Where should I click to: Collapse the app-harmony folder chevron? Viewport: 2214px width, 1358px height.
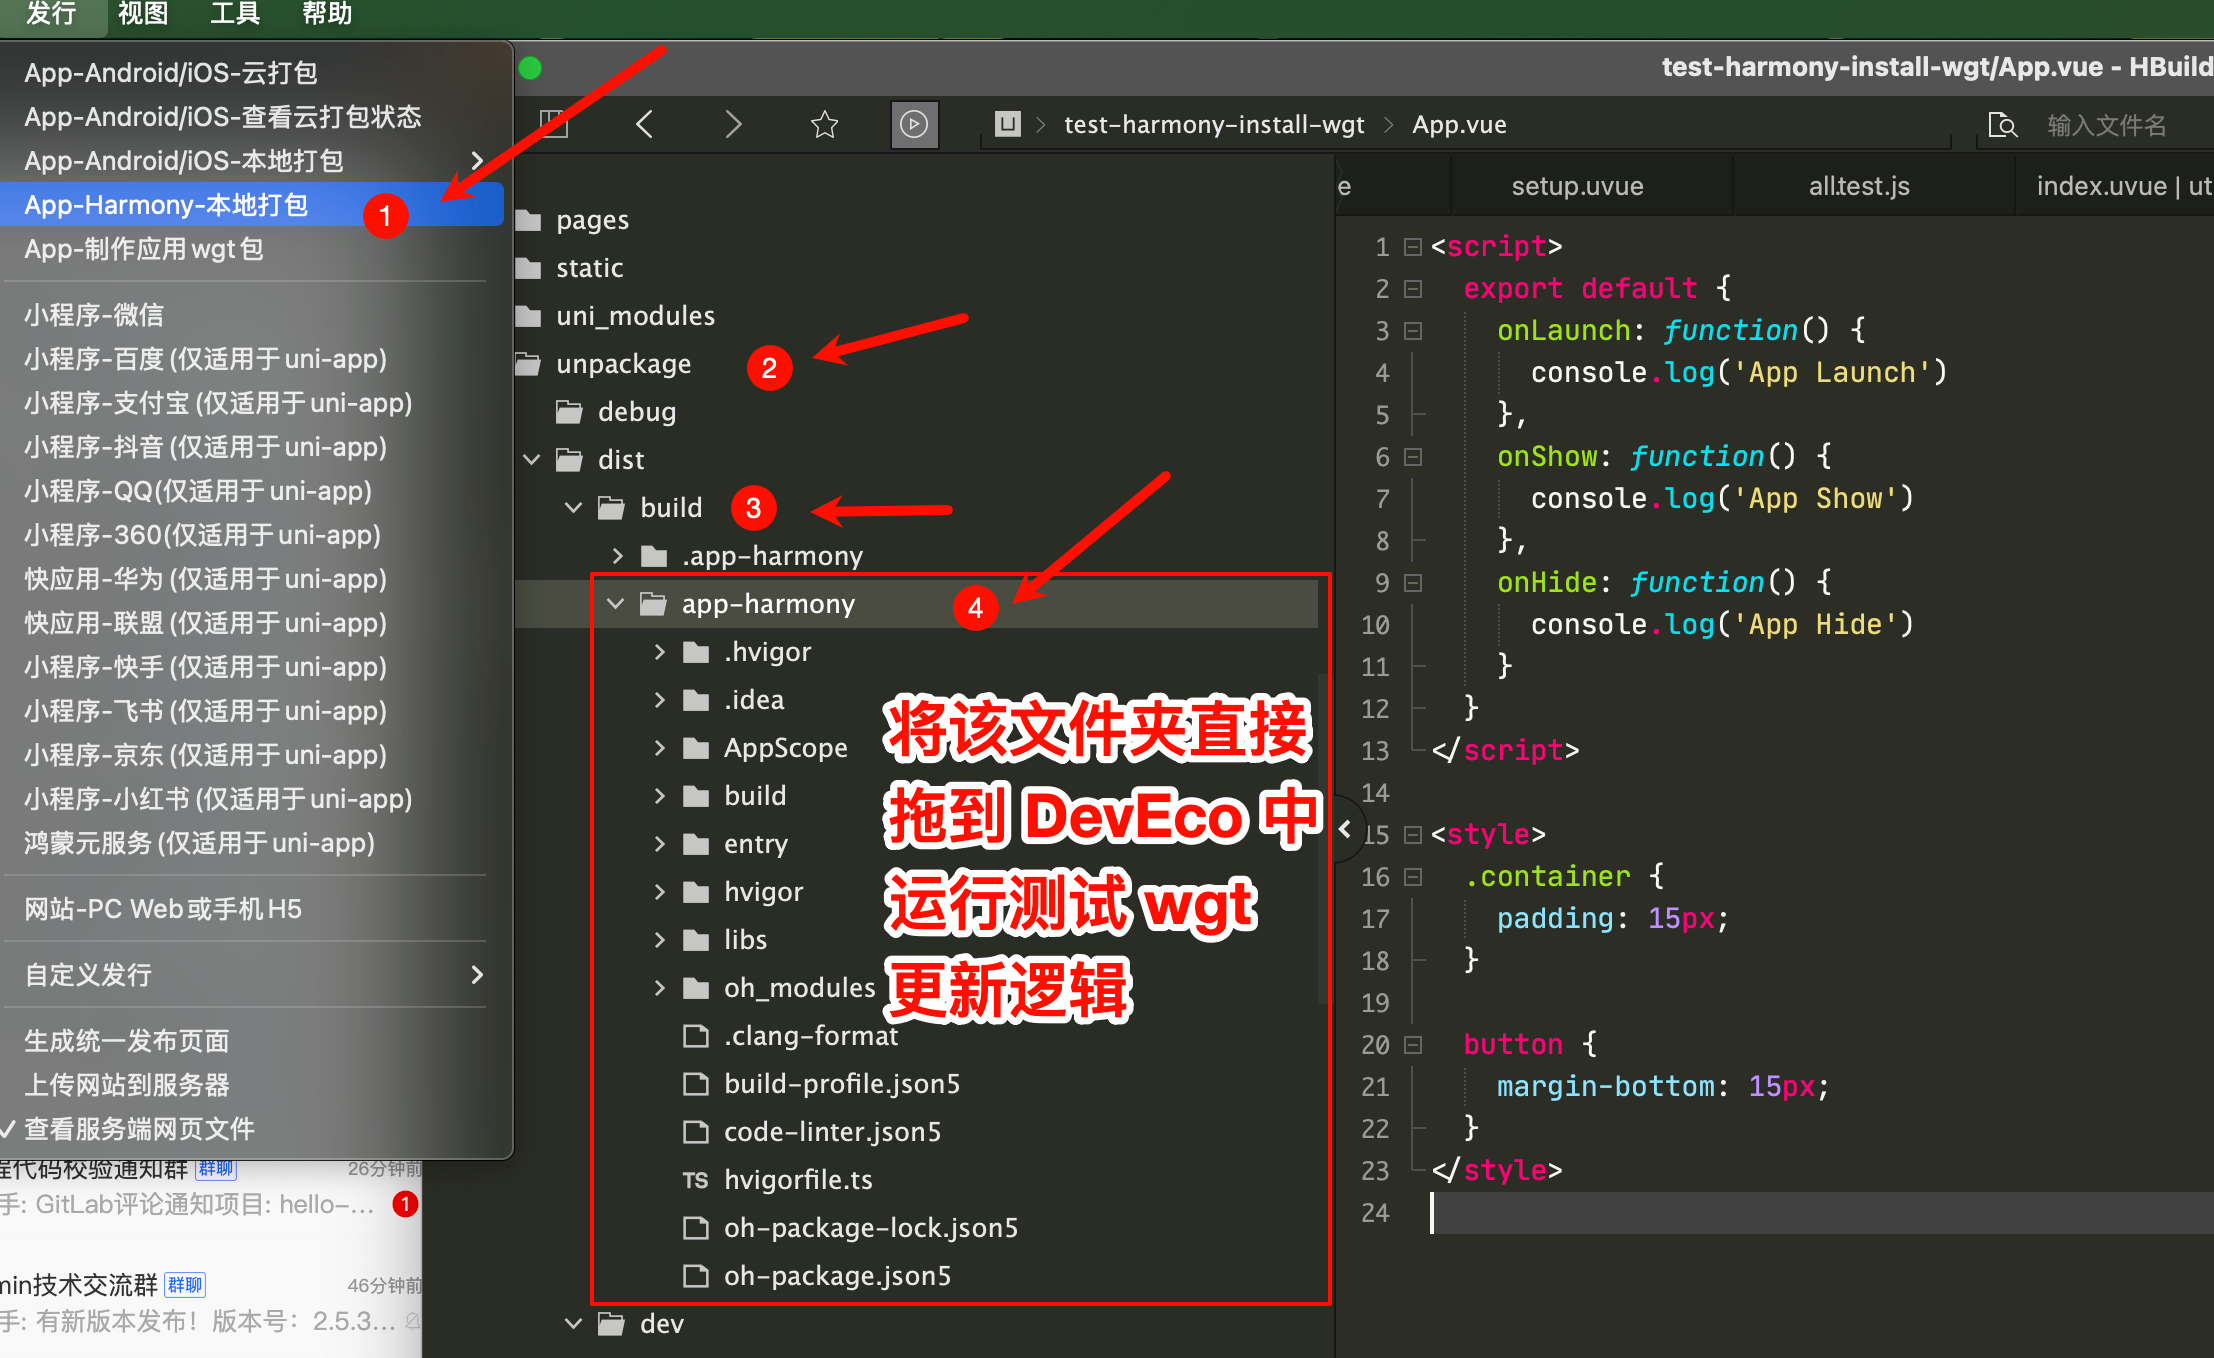pos(616,604)
